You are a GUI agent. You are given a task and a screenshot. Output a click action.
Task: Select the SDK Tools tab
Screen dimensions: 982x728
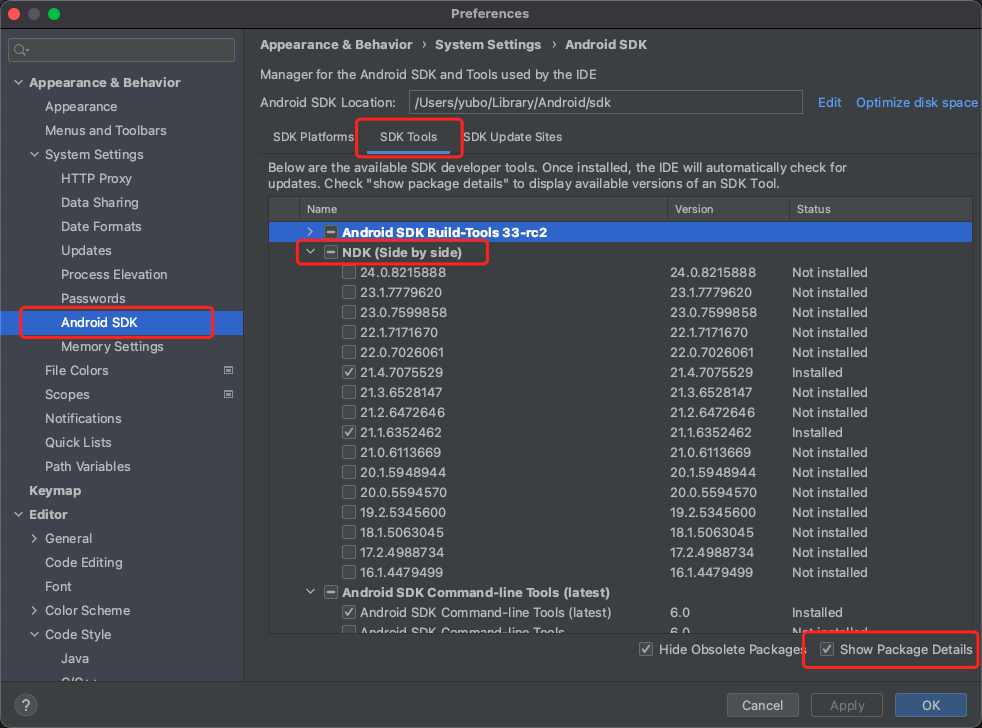408,137
